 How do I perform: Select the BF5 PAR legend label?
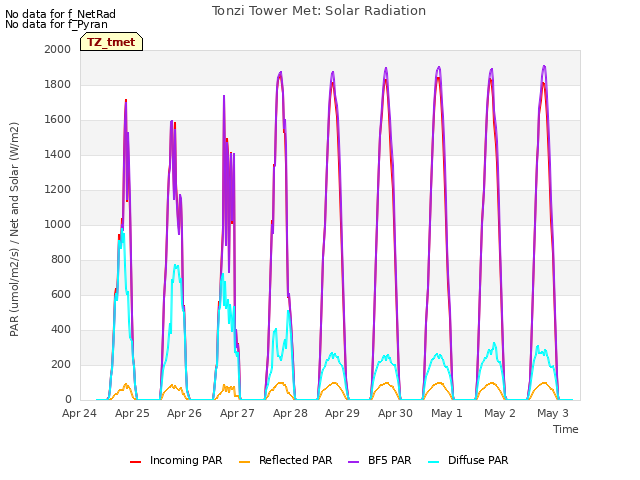pyautogui.click(x=389, y=460)
